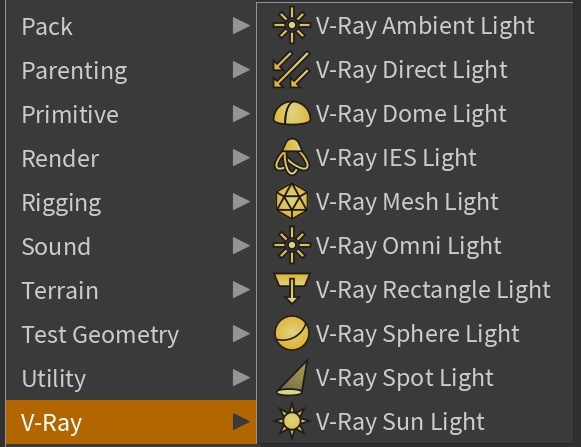The image size is (581, 447).
Task: Open the Test Geometry menu entry
Action: [131, 334]
